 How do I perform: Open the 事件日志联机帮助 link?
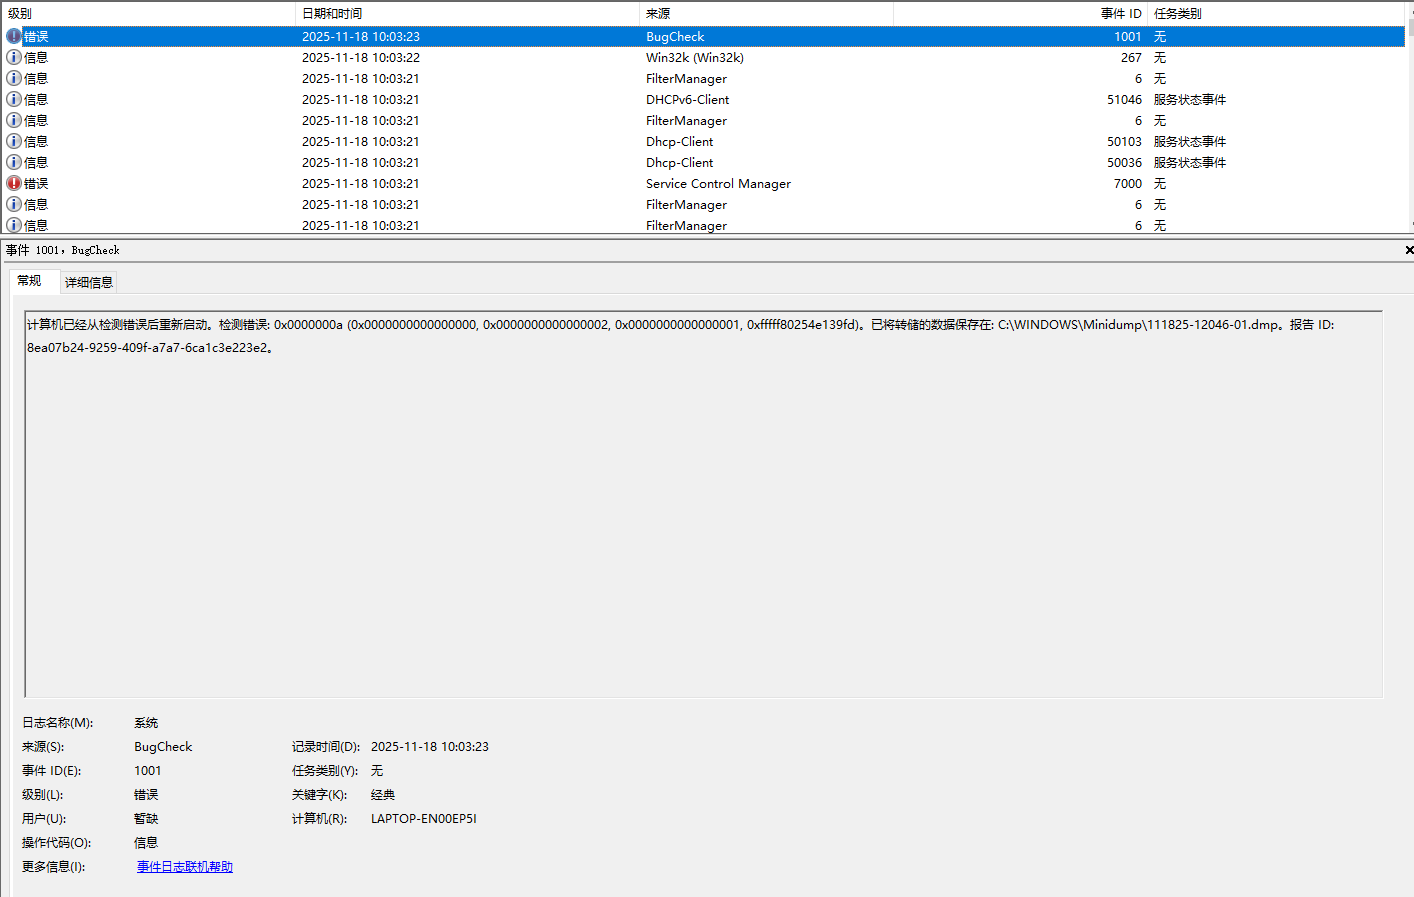point(185,867)
